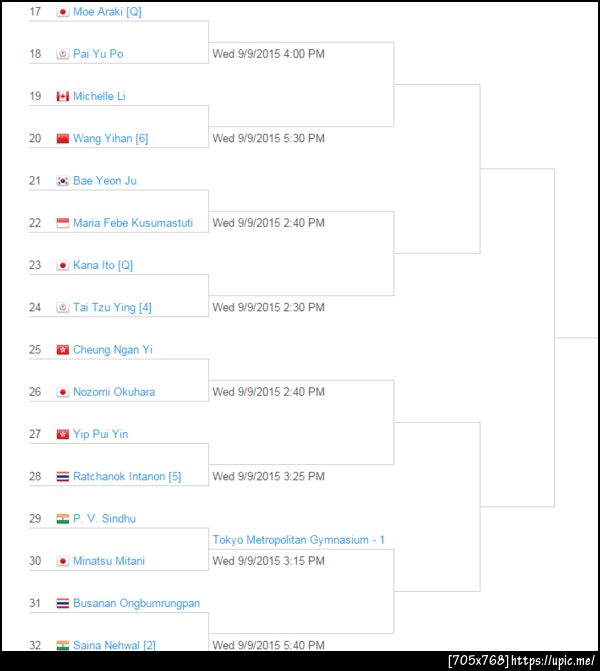Select Busanan Ongbumrungpan player link
This screenshot has width=600, height=671.
136,603
